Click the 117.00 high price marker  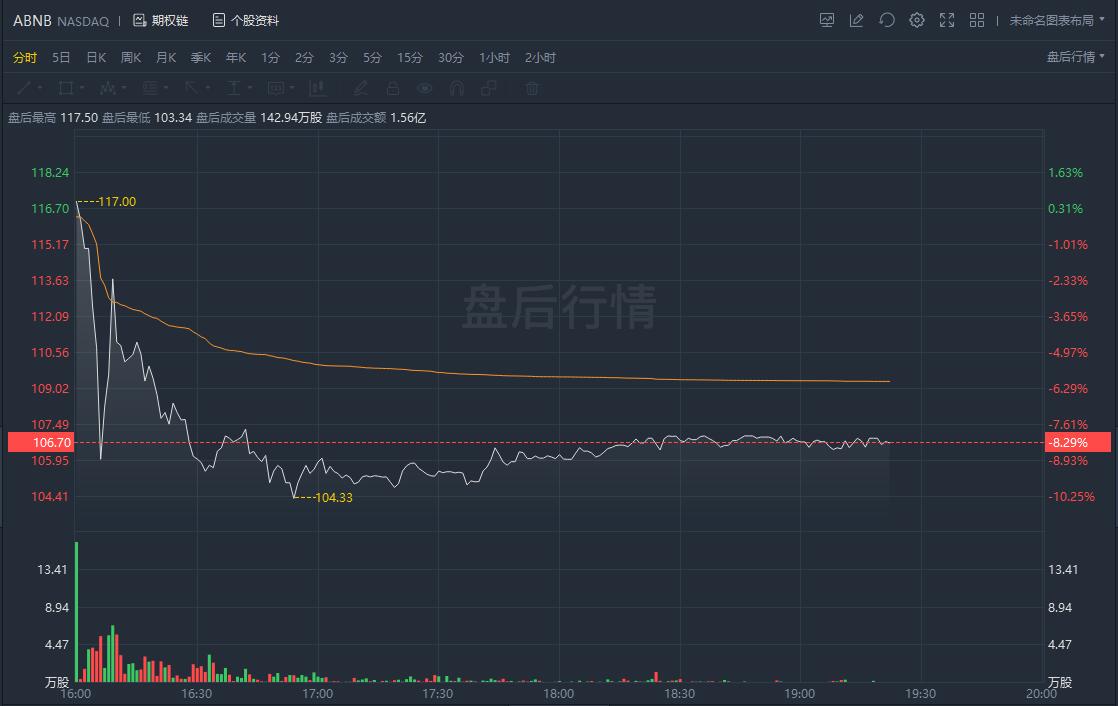coord(117,202)
